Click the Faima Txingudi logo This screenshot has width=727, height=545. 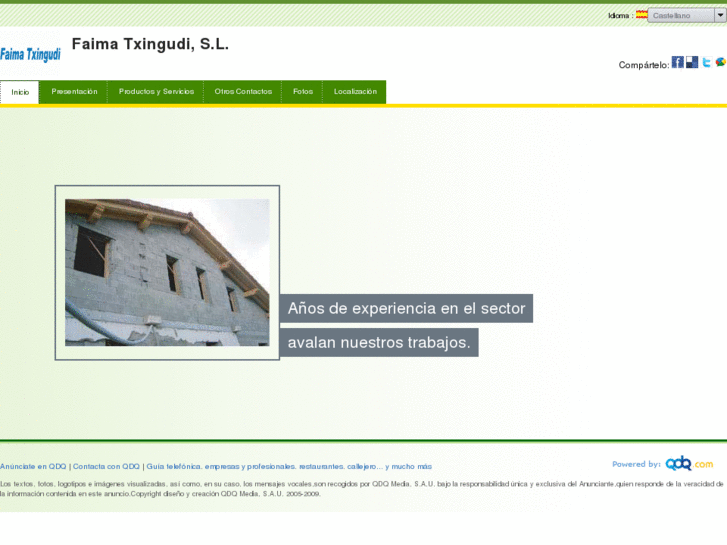(x=30, y=54)
